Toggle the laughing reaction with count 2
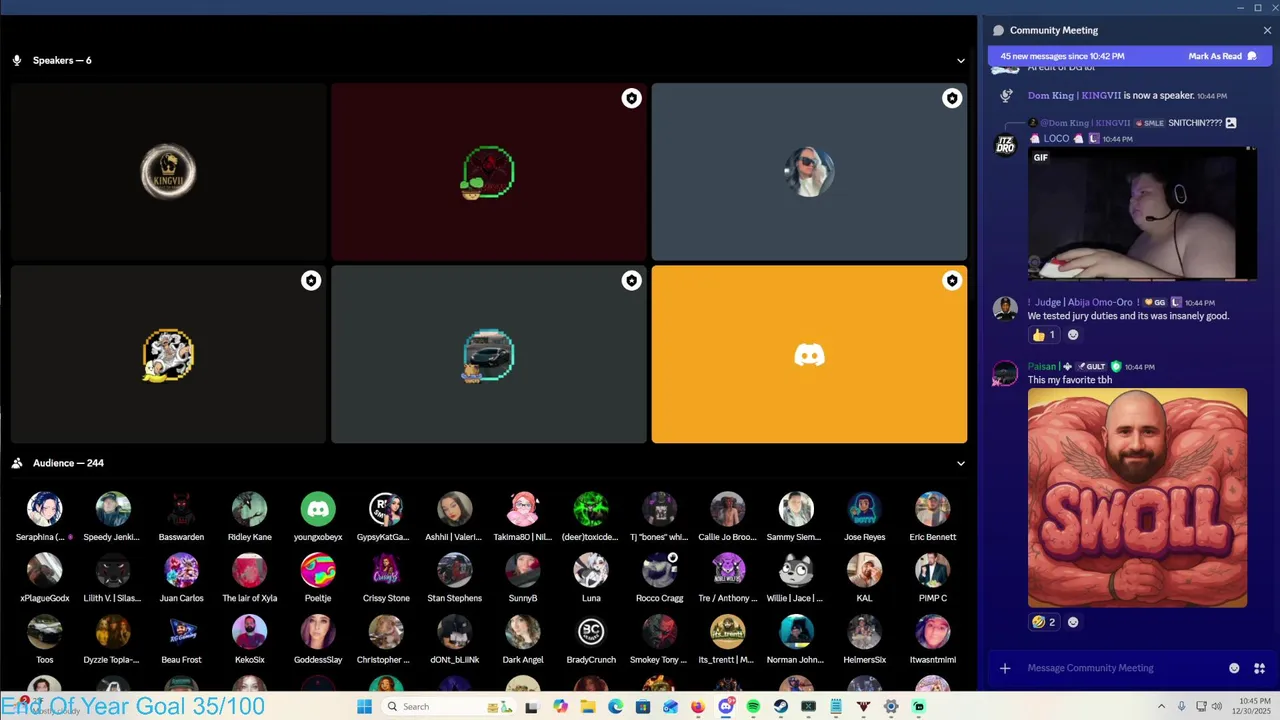The width and height of the screenshot is (1280, 720). coord(1044,622)
